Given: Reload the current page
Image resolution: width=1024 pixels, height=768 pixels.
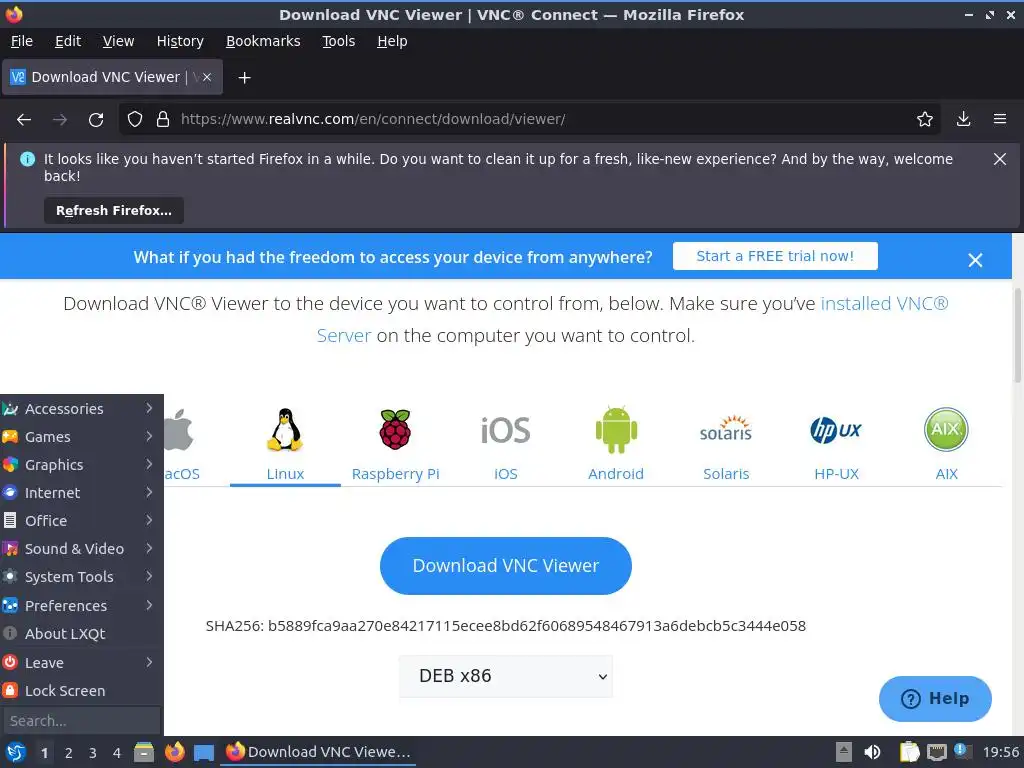Looking at the screenshot, I should [x=96, y=120].
